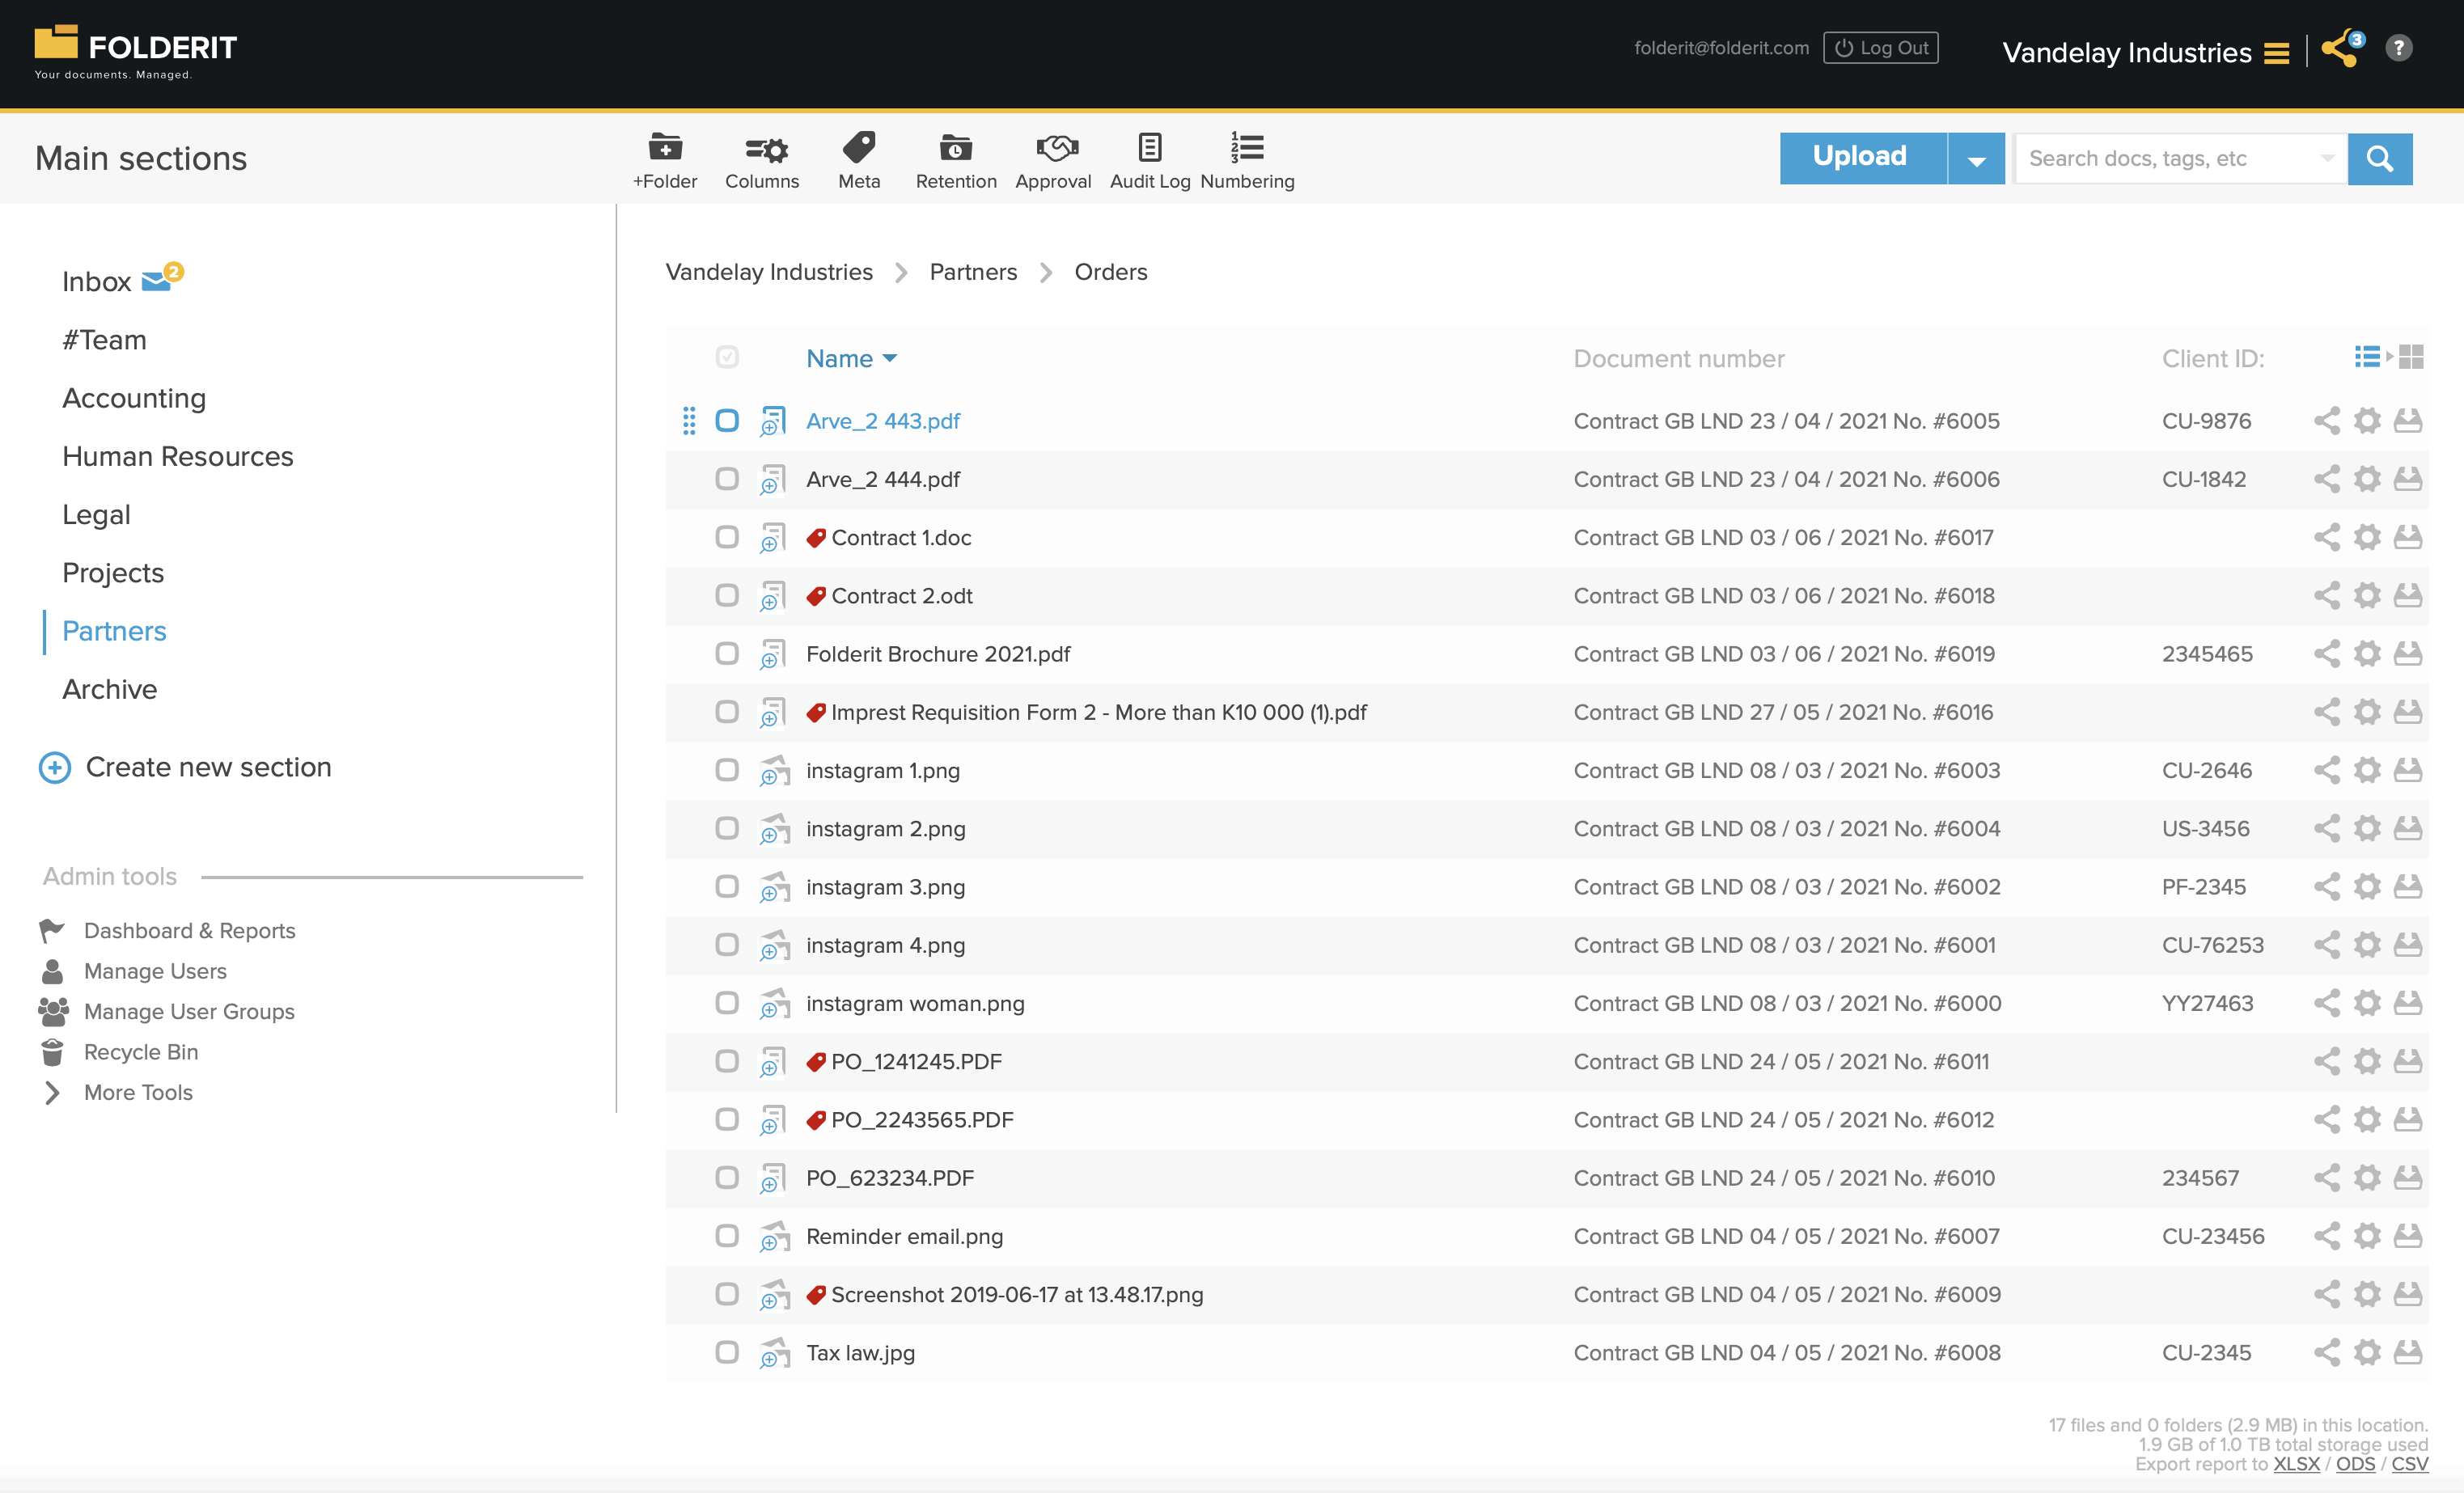The image size is (2464, 1493).
Task: Toggle the select-all checkbox above the list
Action: pos(727,357)
